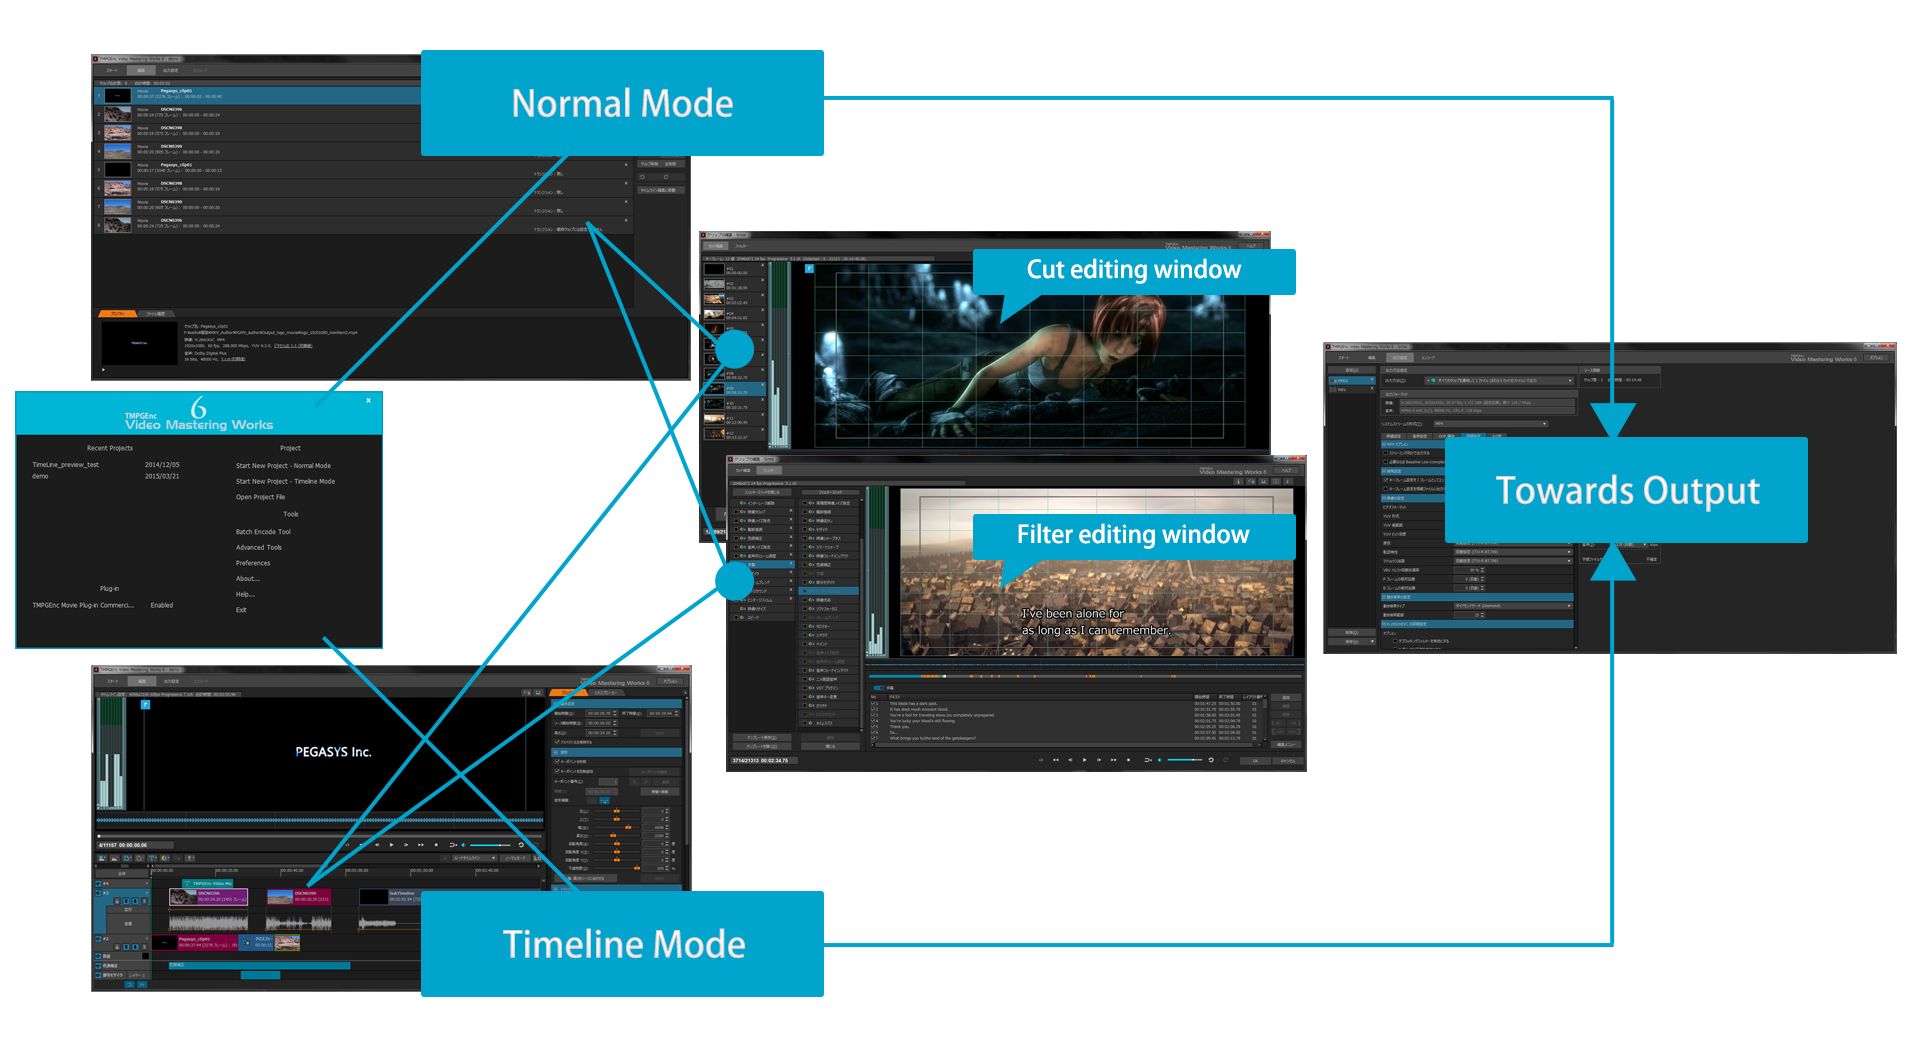Open the top format dropdown in the output settings window
Viewport: 1916px width, 1046px height.
click(1500, 380)
